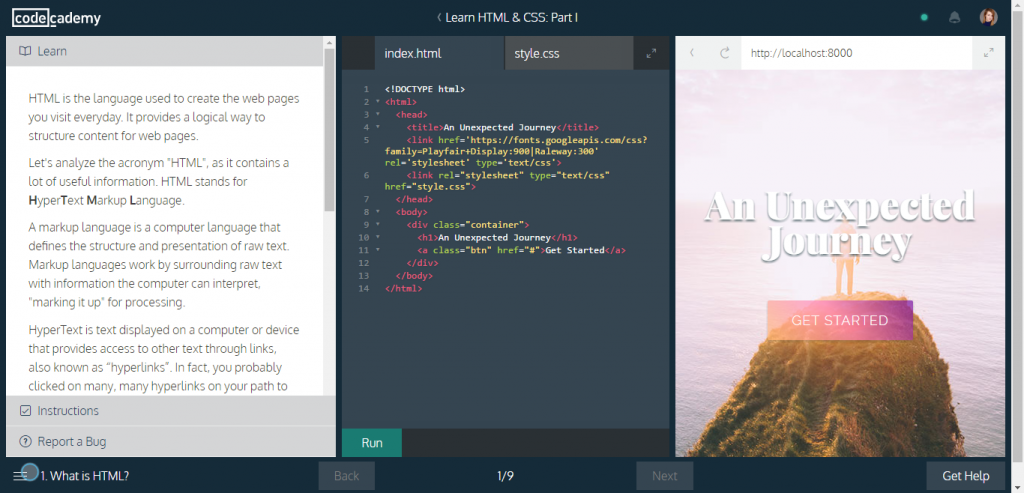1024x493 pixels.
Task: Switch to the style.css tab
Action: (x=569, y=54)
